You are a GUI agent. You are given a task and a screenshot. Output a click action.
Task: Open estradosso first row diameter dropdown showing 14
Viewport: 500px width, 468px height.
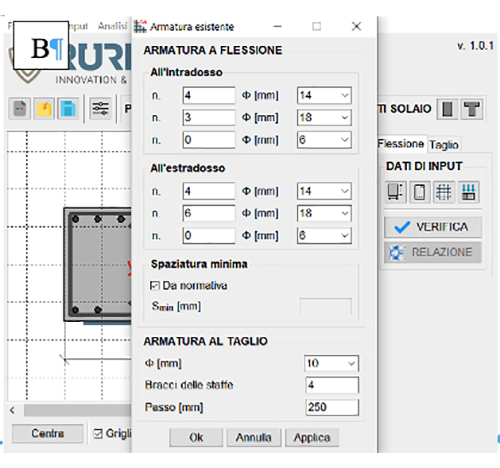point(324,191)
